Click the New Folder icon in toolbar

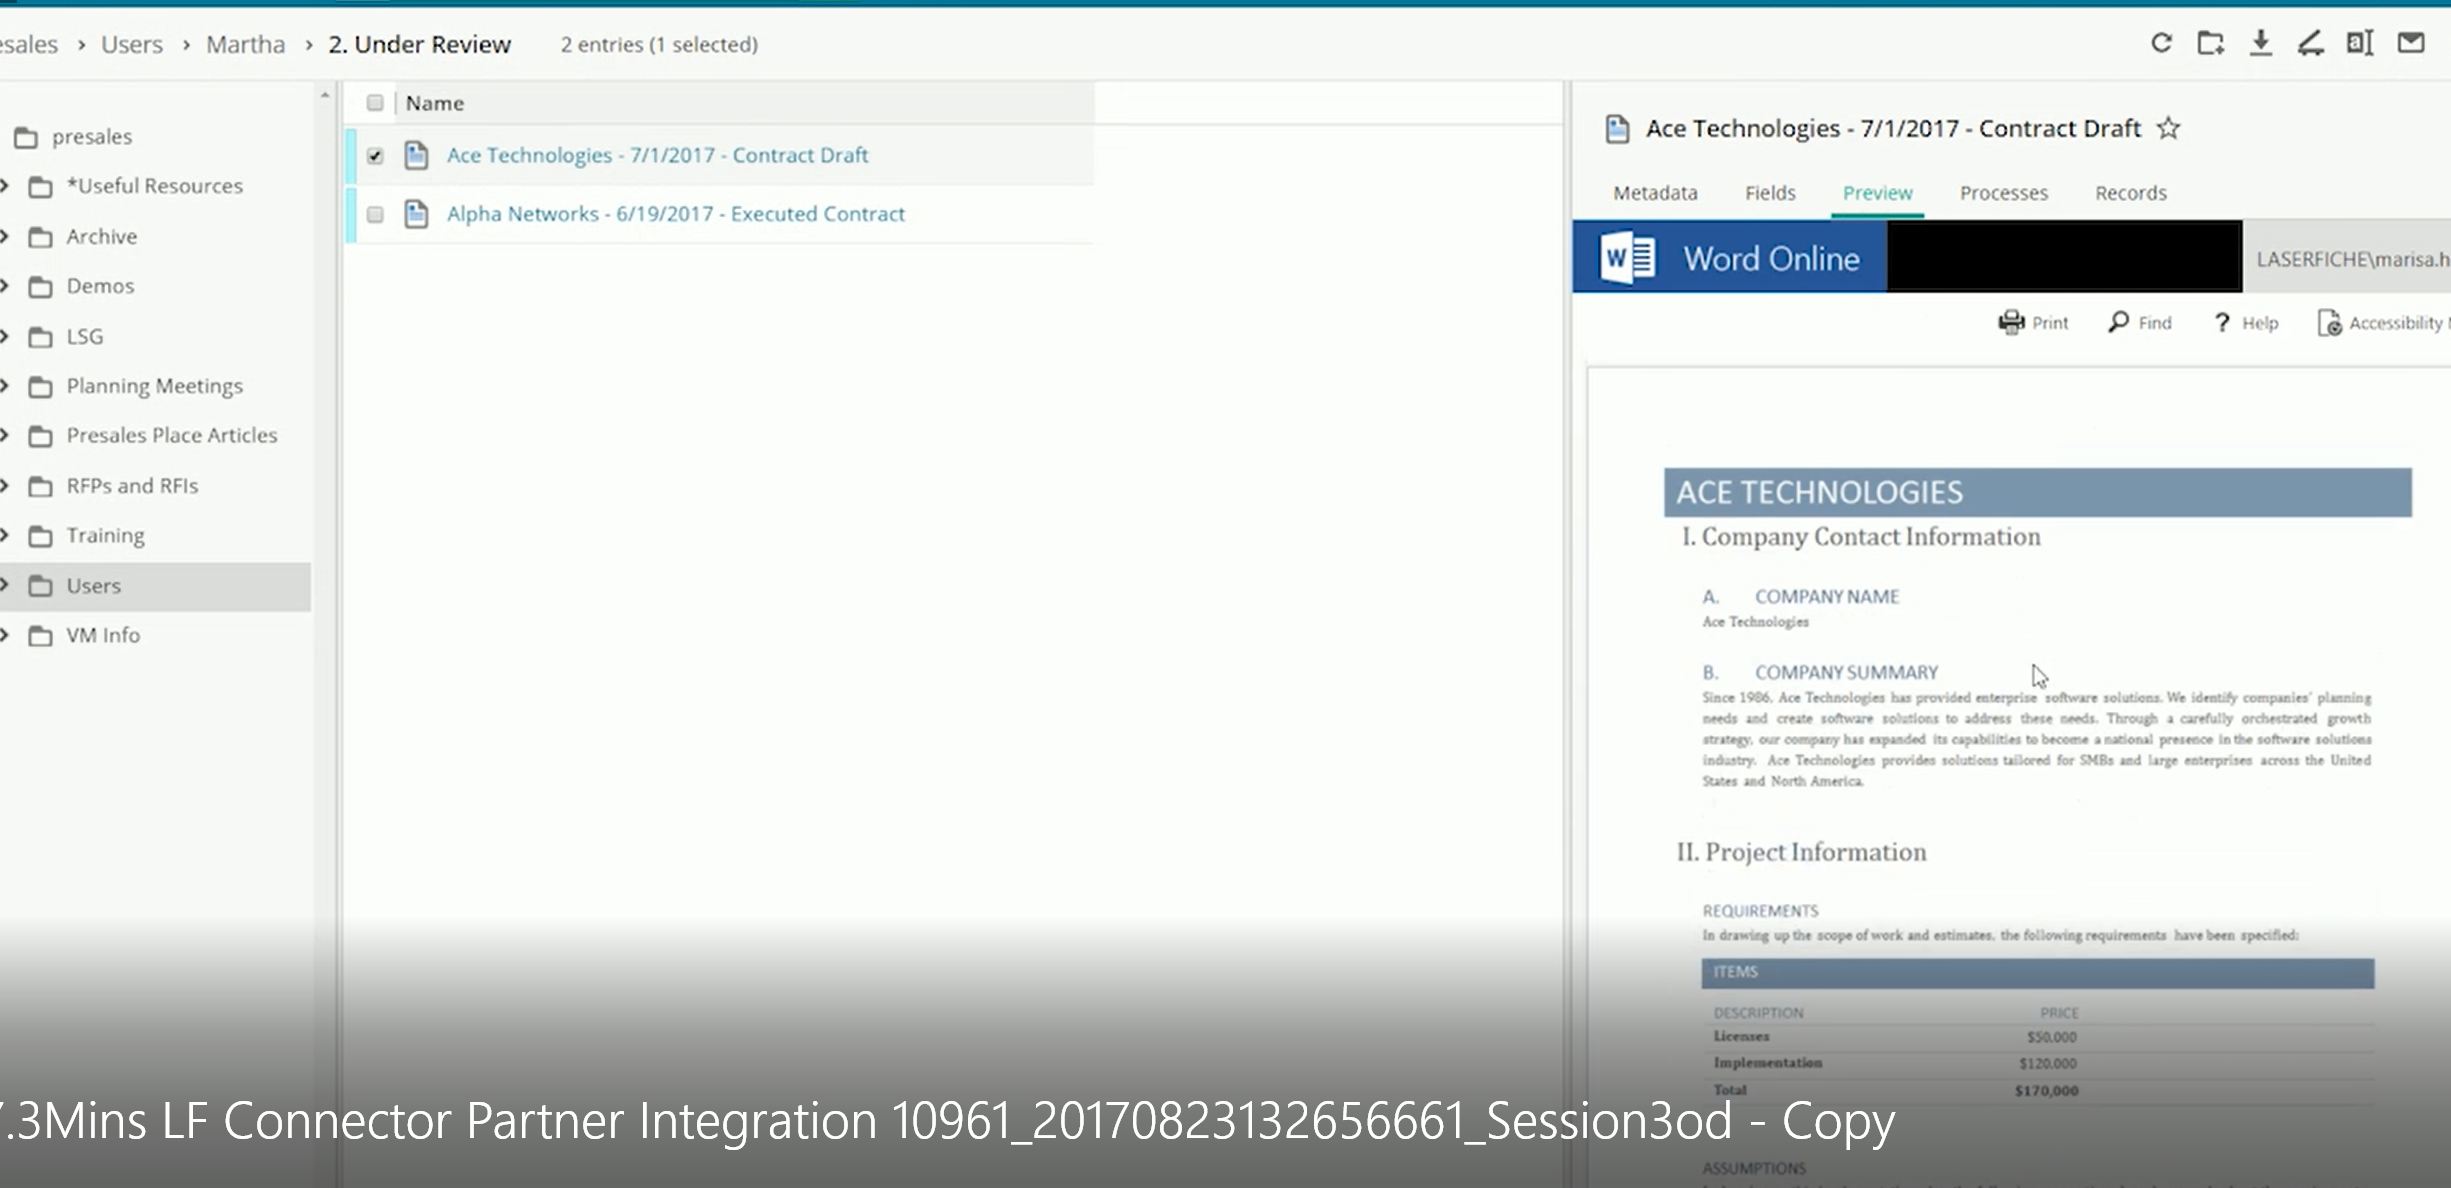pyautogui.click(x=2211, y=43)
